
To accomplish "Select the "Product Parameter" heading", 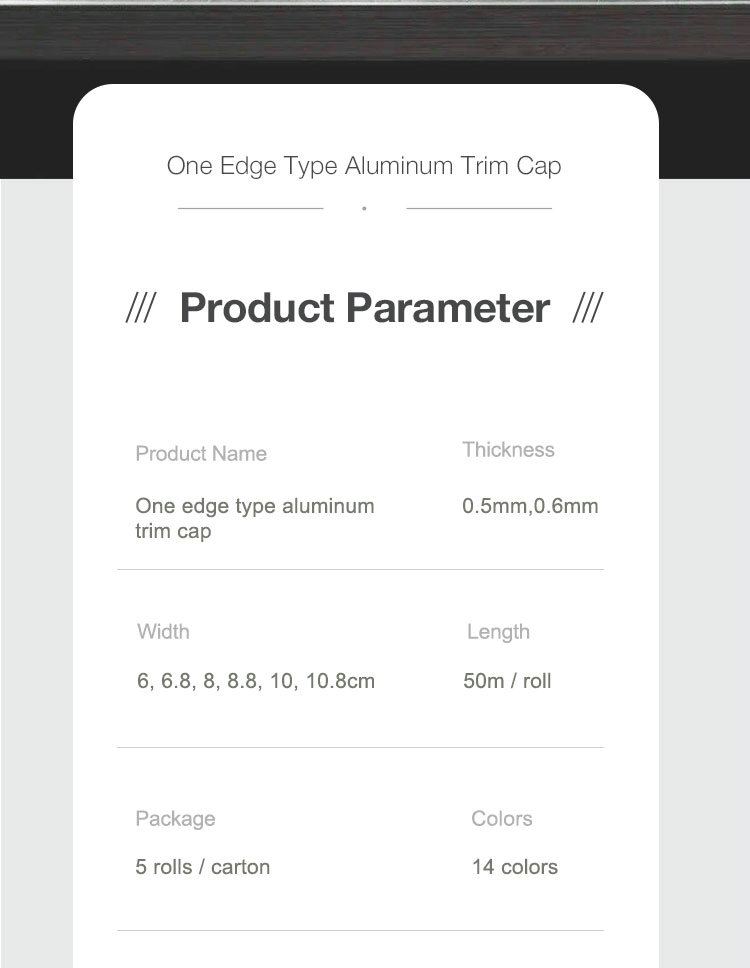I will (364, 308).
